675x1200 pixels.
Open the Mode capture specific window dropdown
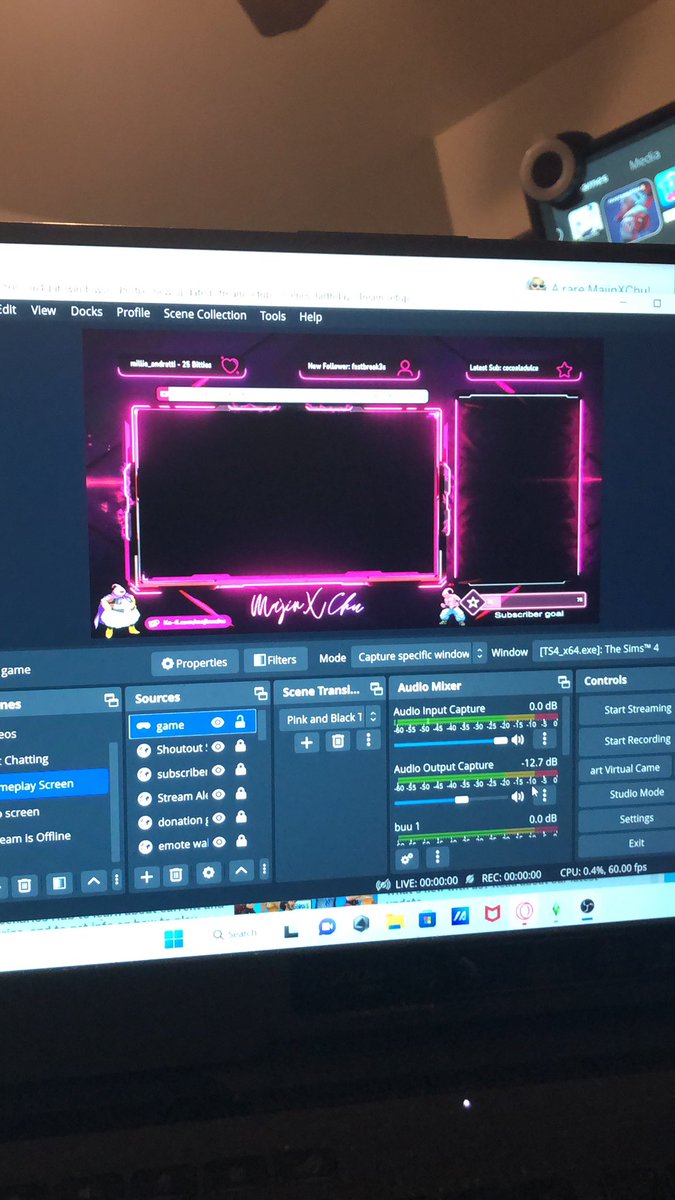pyautogui.click(x=419, y=654)
